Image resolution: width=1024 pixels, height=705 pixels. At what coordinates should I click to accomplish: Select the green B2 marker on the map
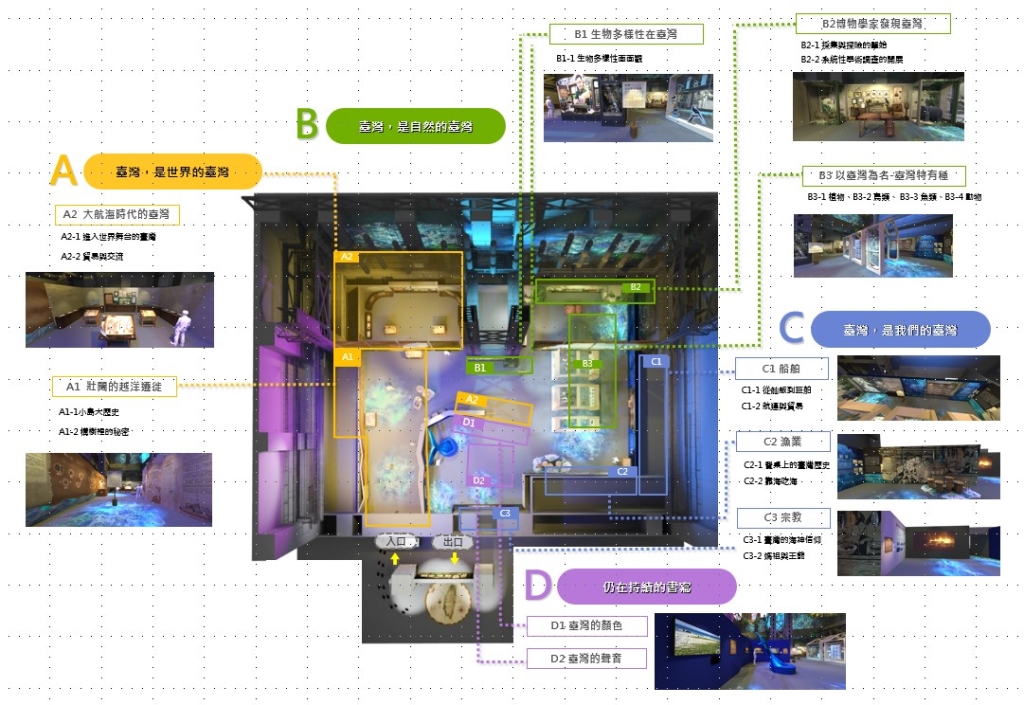click(x=635, y=288)
